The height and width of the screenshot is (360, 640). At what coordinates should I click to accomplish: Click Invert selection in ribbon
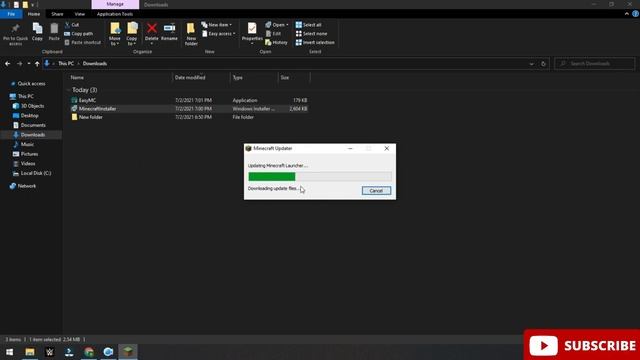315,42
